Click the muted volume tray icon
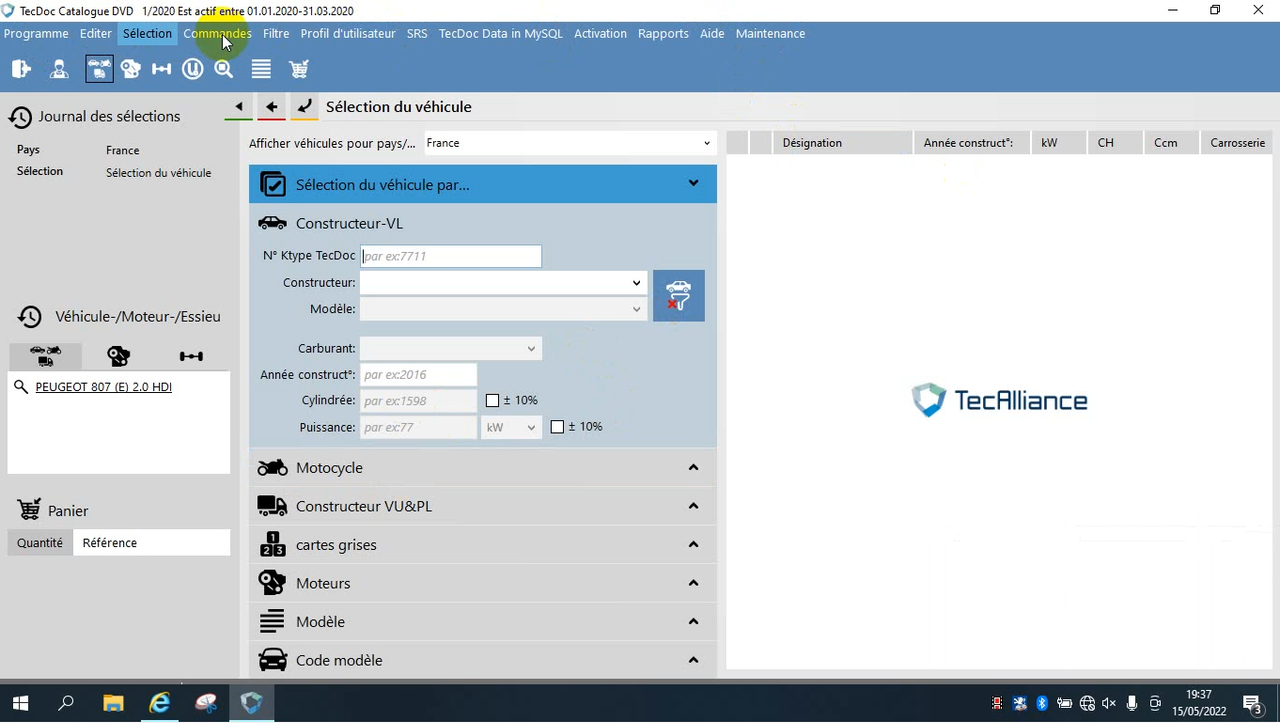This screenshot has height=723, width=1280. pyautogui.click(x=1109, y=703)
